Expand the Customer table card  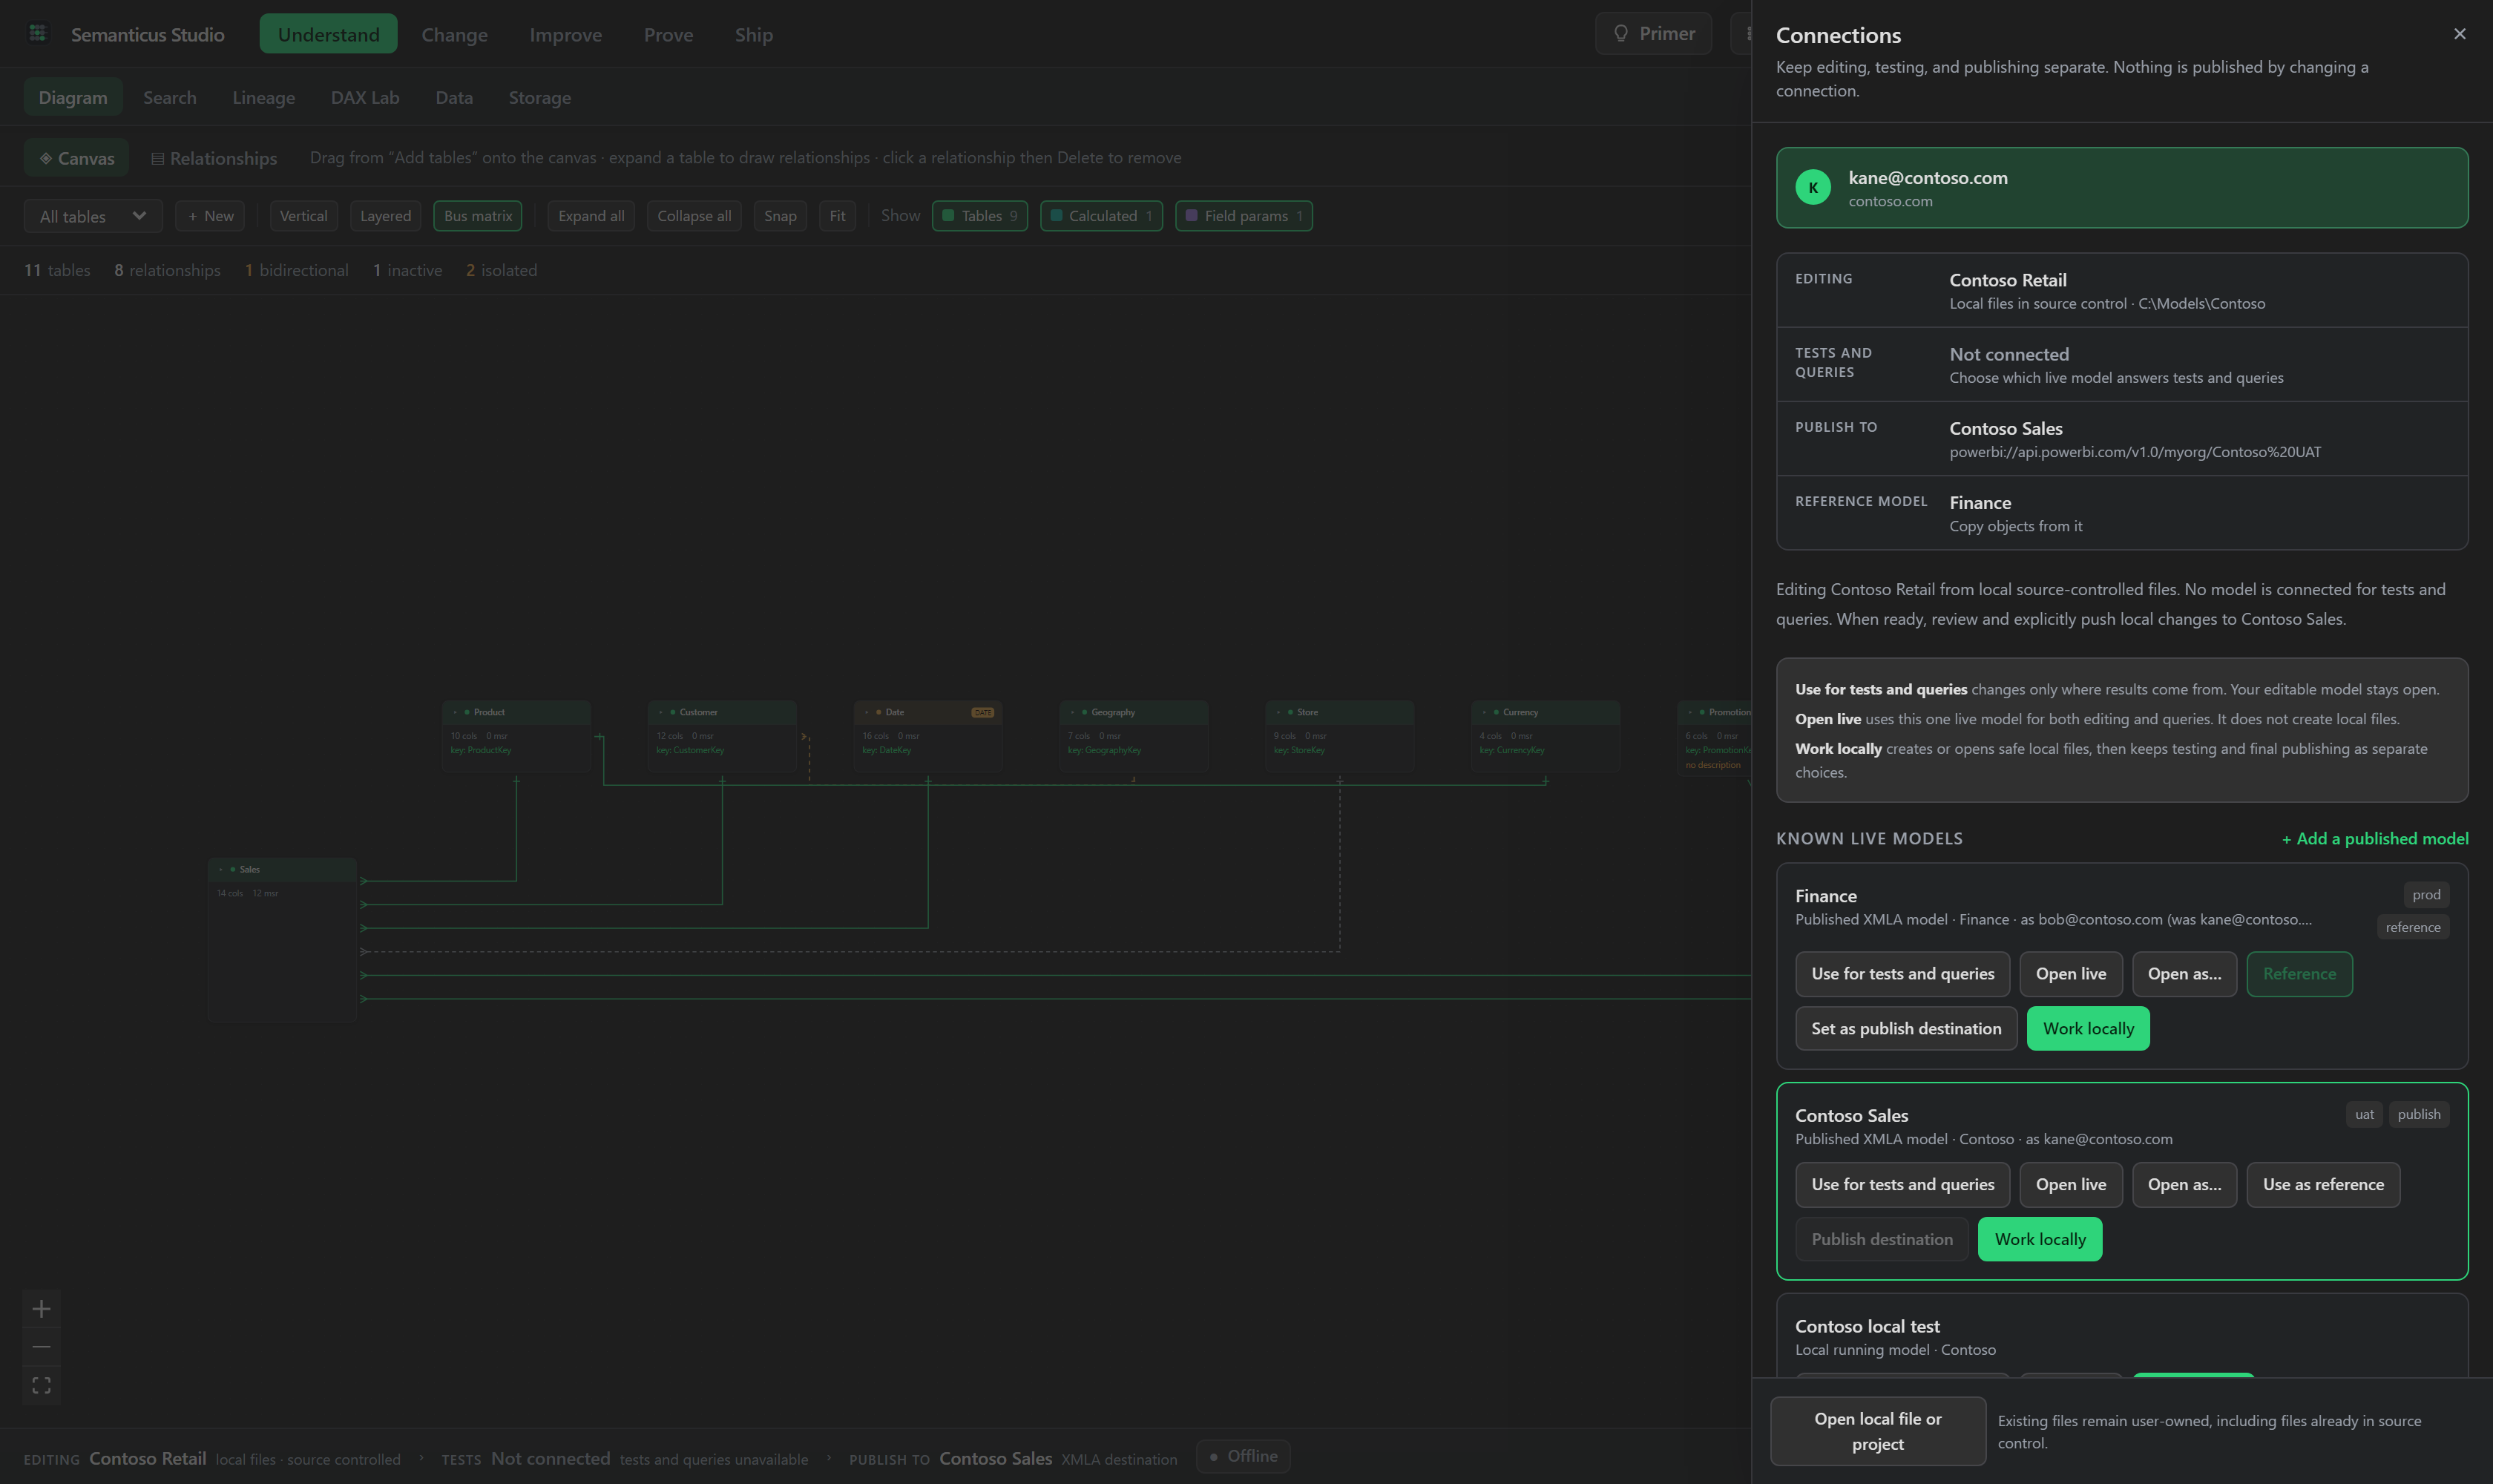tap(661, 713)
